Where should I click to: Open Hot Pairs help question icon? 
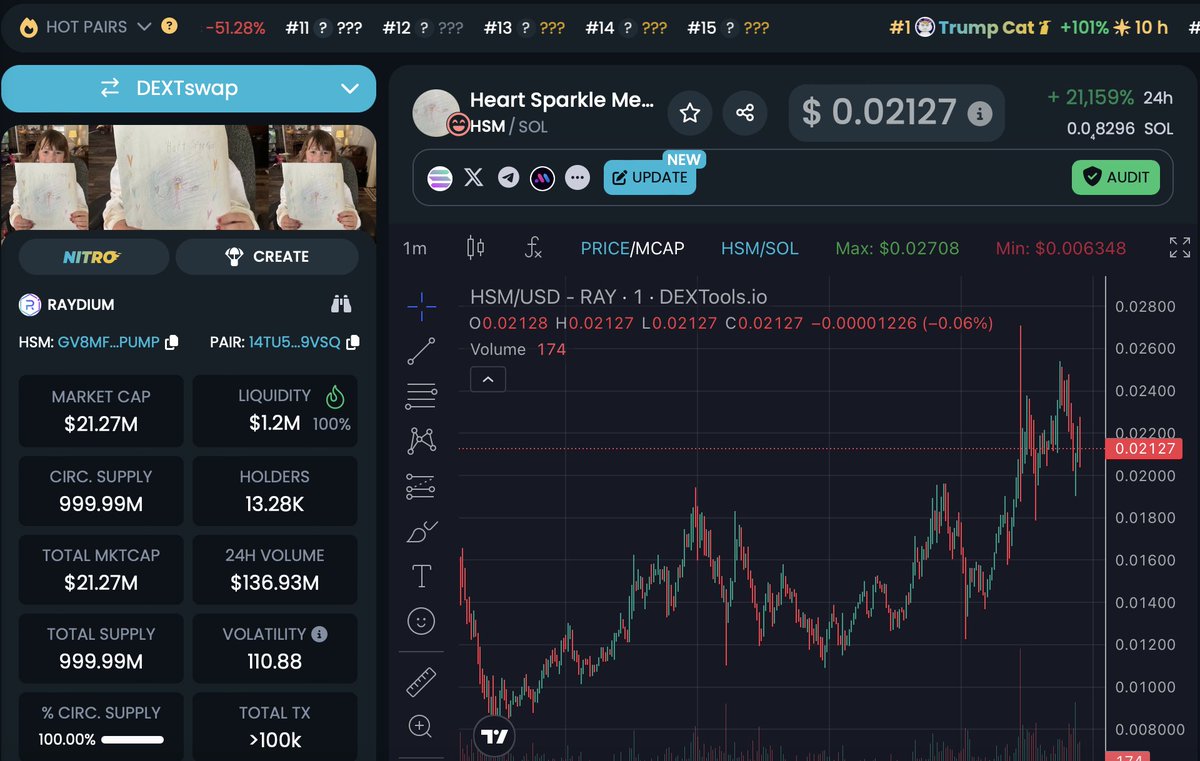point(169,26)
